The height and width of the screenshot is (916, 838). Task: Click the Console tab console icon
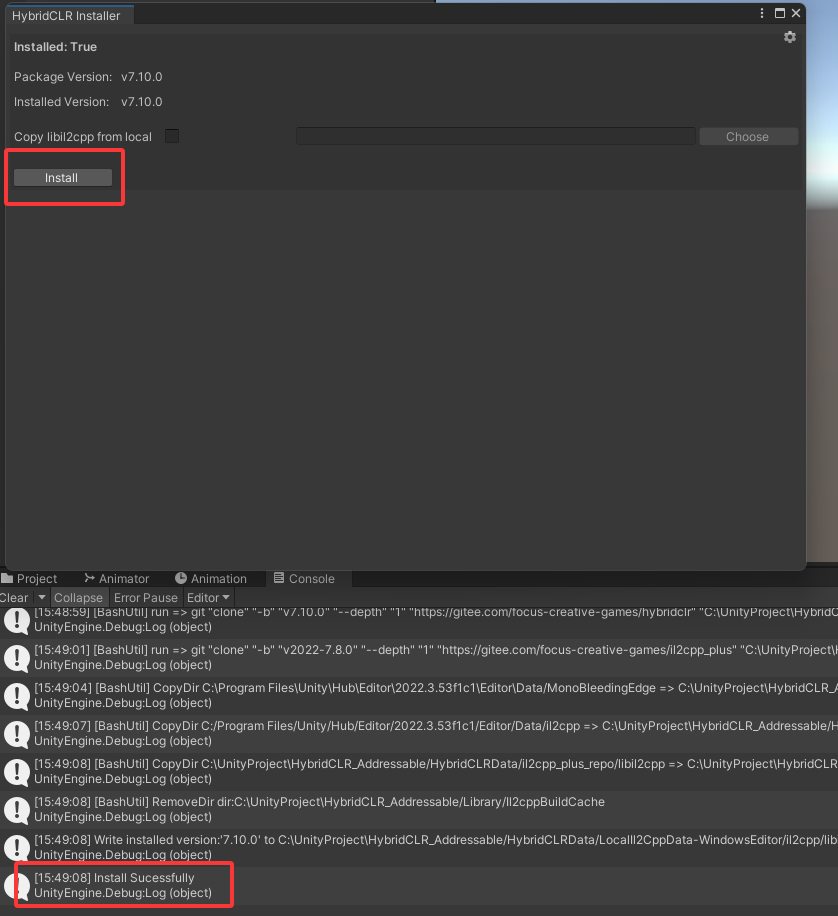pos(277,578)
